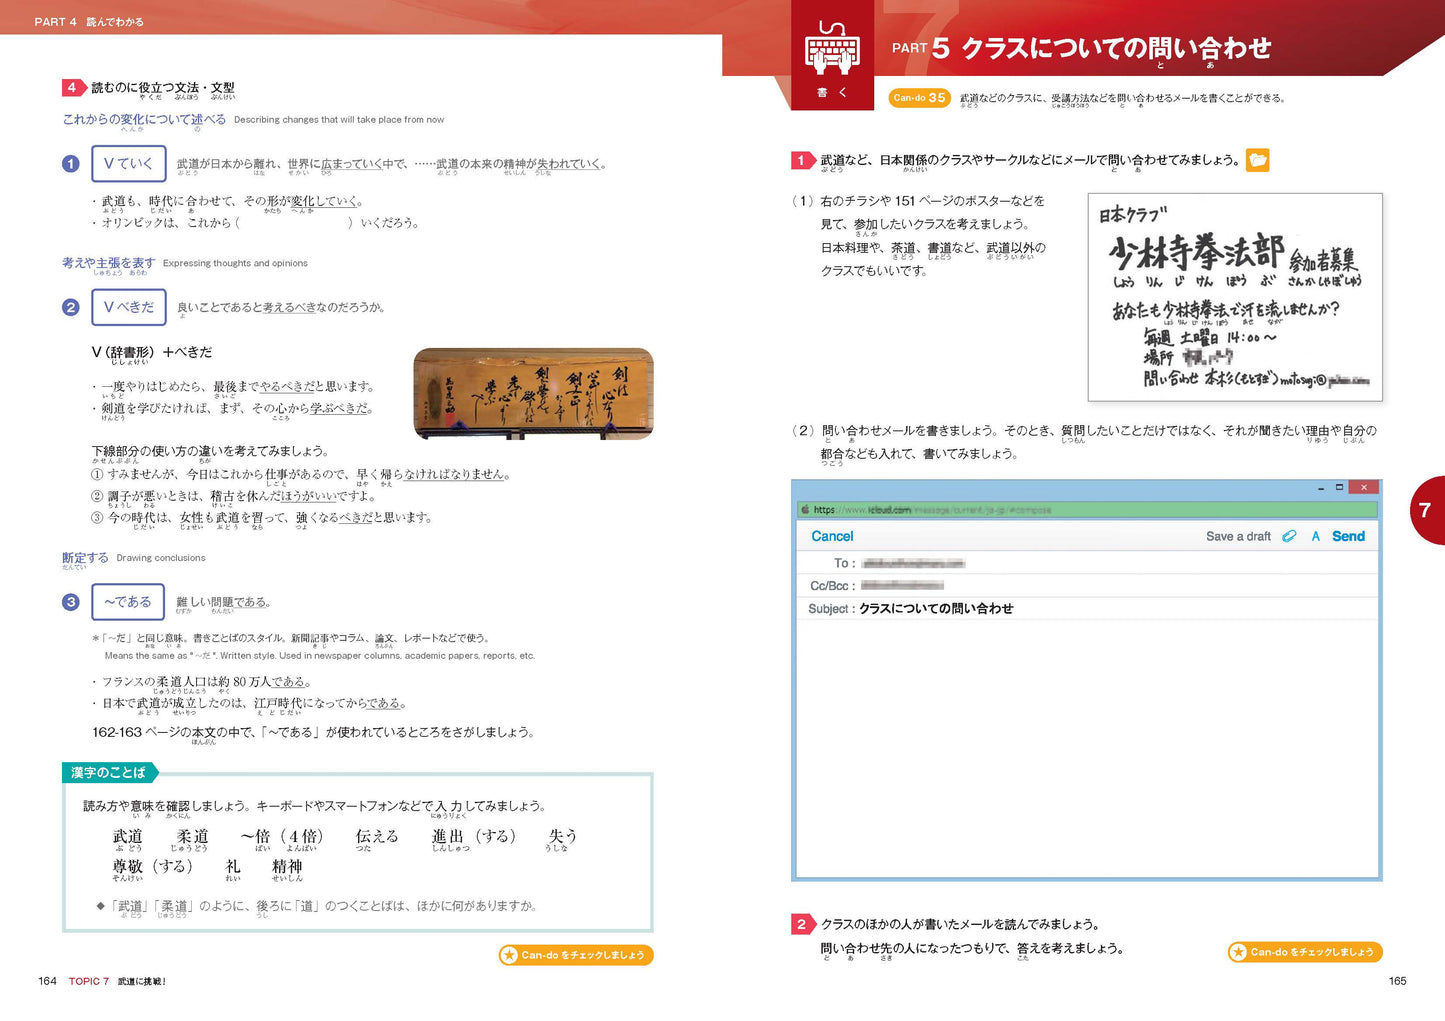Click the maximize icon of email window

click(x=1339, y=487)
